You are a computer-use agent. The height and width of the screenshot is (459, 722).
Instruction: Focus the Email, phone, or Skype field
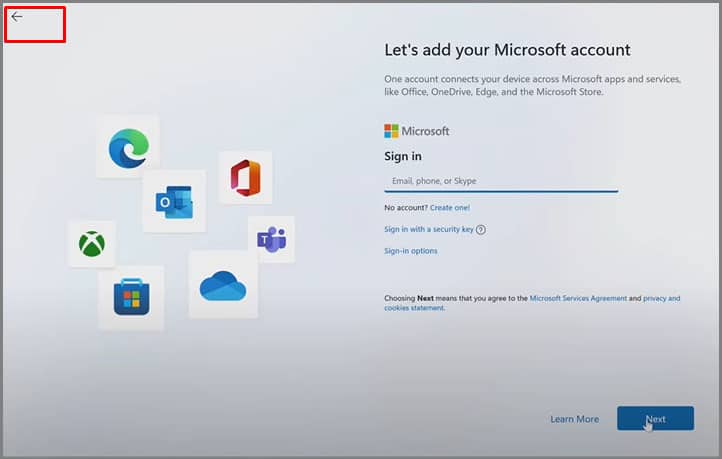point(501,181)
